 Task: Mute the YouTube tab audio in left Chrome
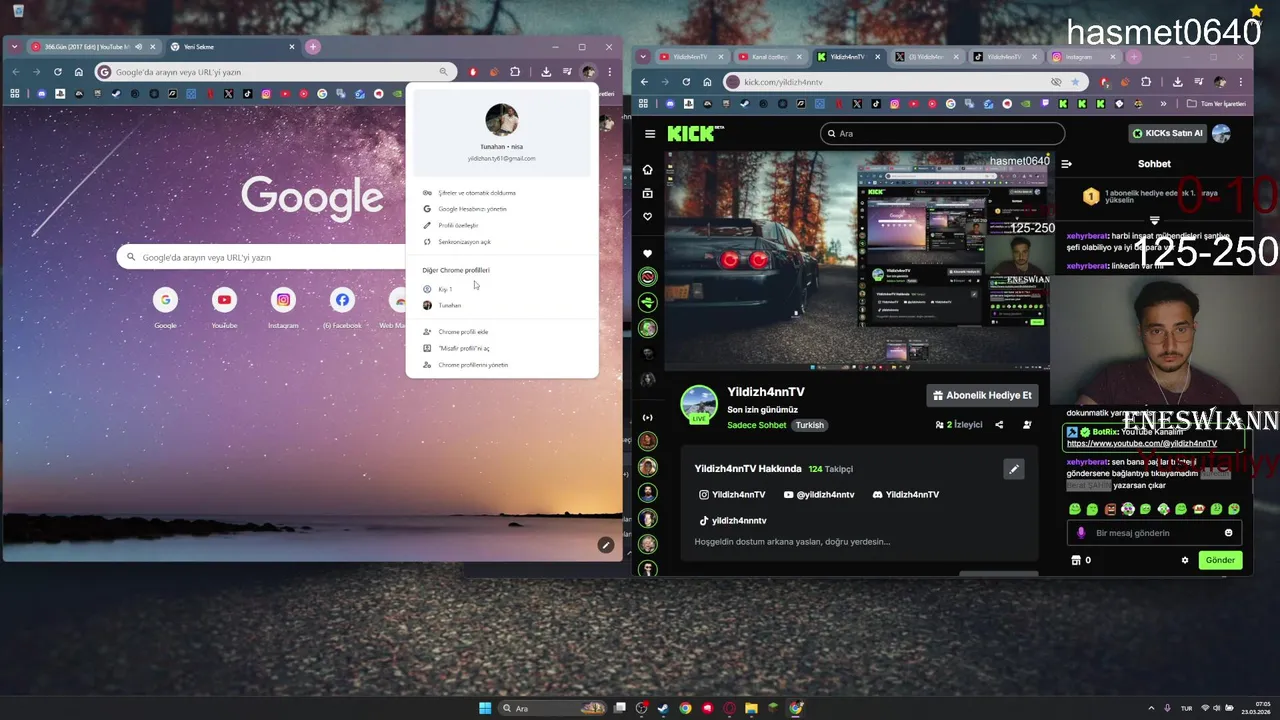point(139,47)
